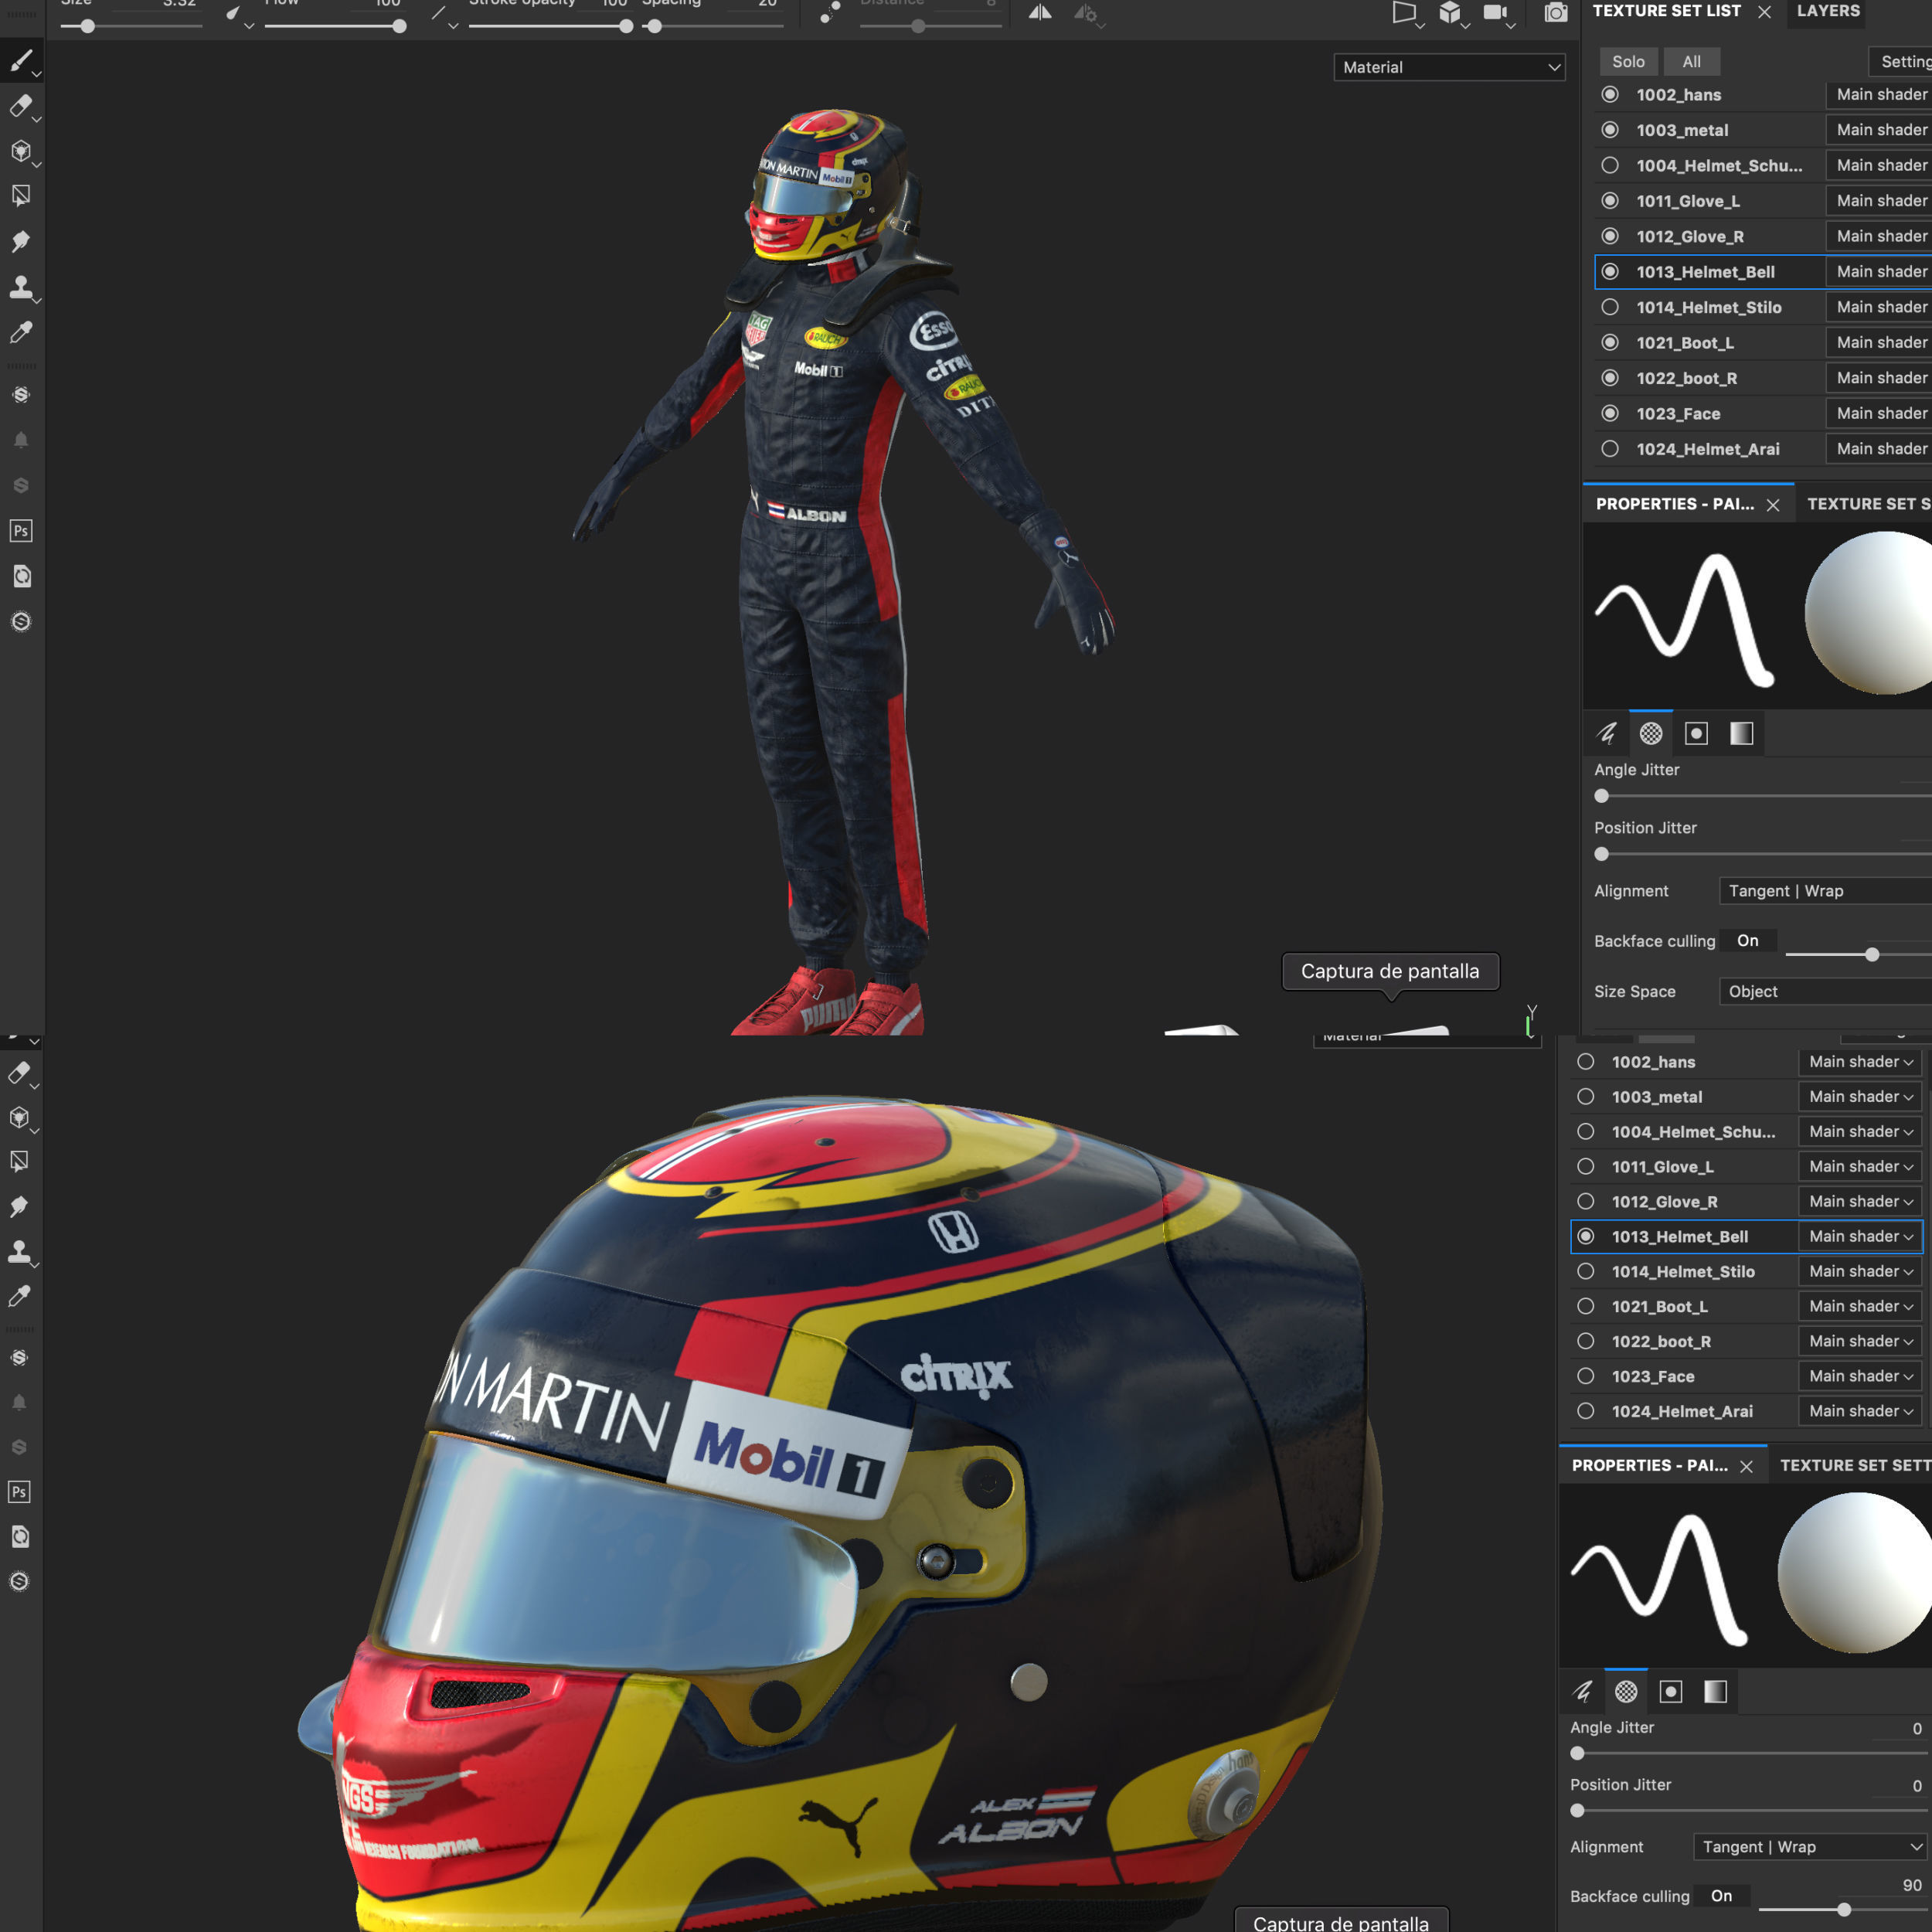Select the Eraser tool in helmet close-up view
Screen dimensions: 1932x1932
(x=19, y=1073)
